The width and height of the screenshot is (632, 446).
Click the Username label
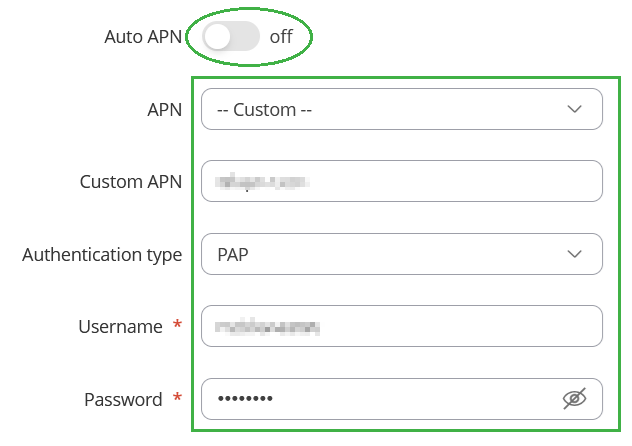tap(120, 326)
